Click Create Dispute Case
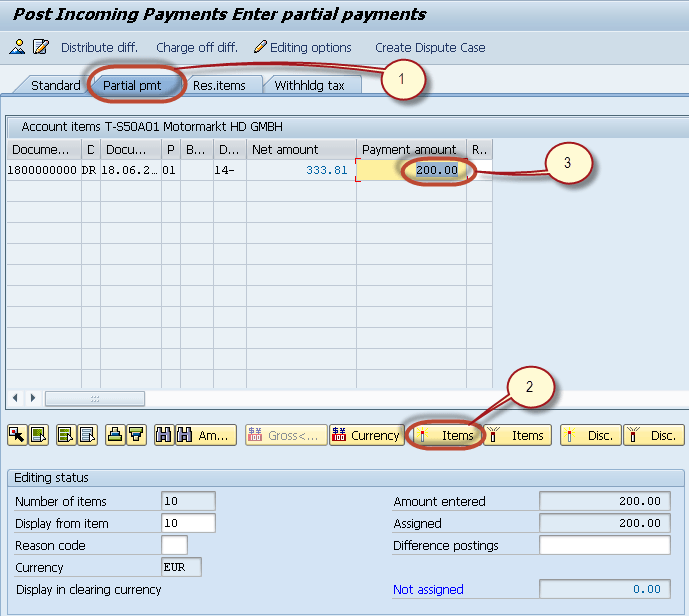The image size is (689, 616). coord(430,47)
